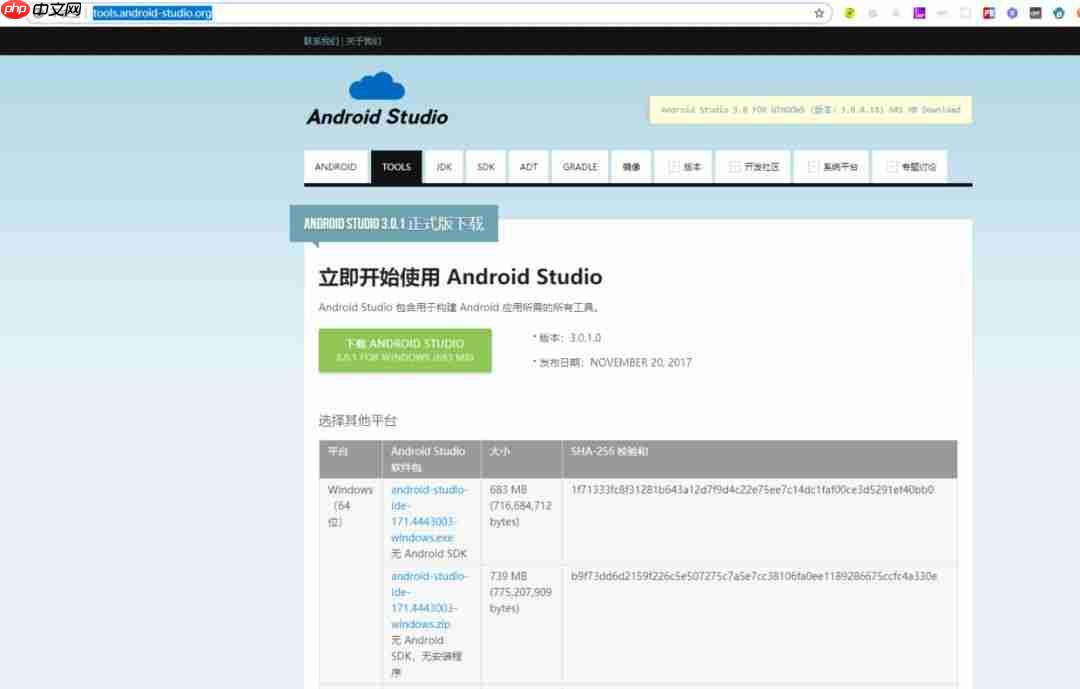This screenshot has height=689, width=1080.
Task: Click the blue circular extension icon
Action: (x=1012, y=13)
